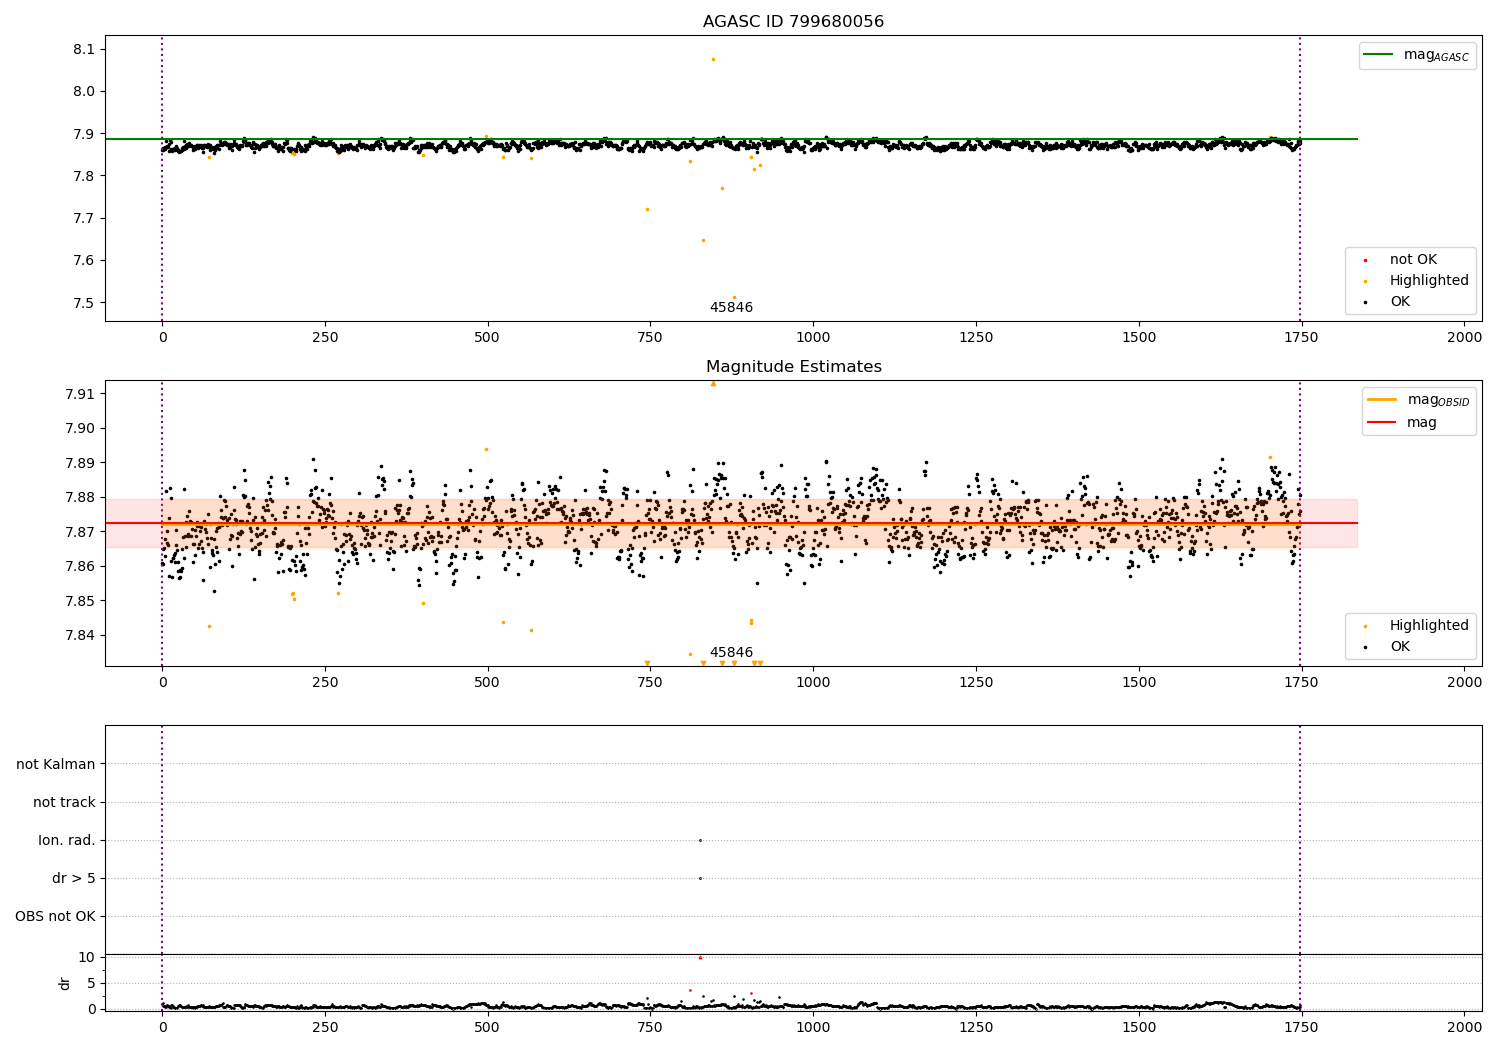Click the 'not Kalman' axis label
This screenshot has height=1050, width=1500.
click(x=56, y=765)
